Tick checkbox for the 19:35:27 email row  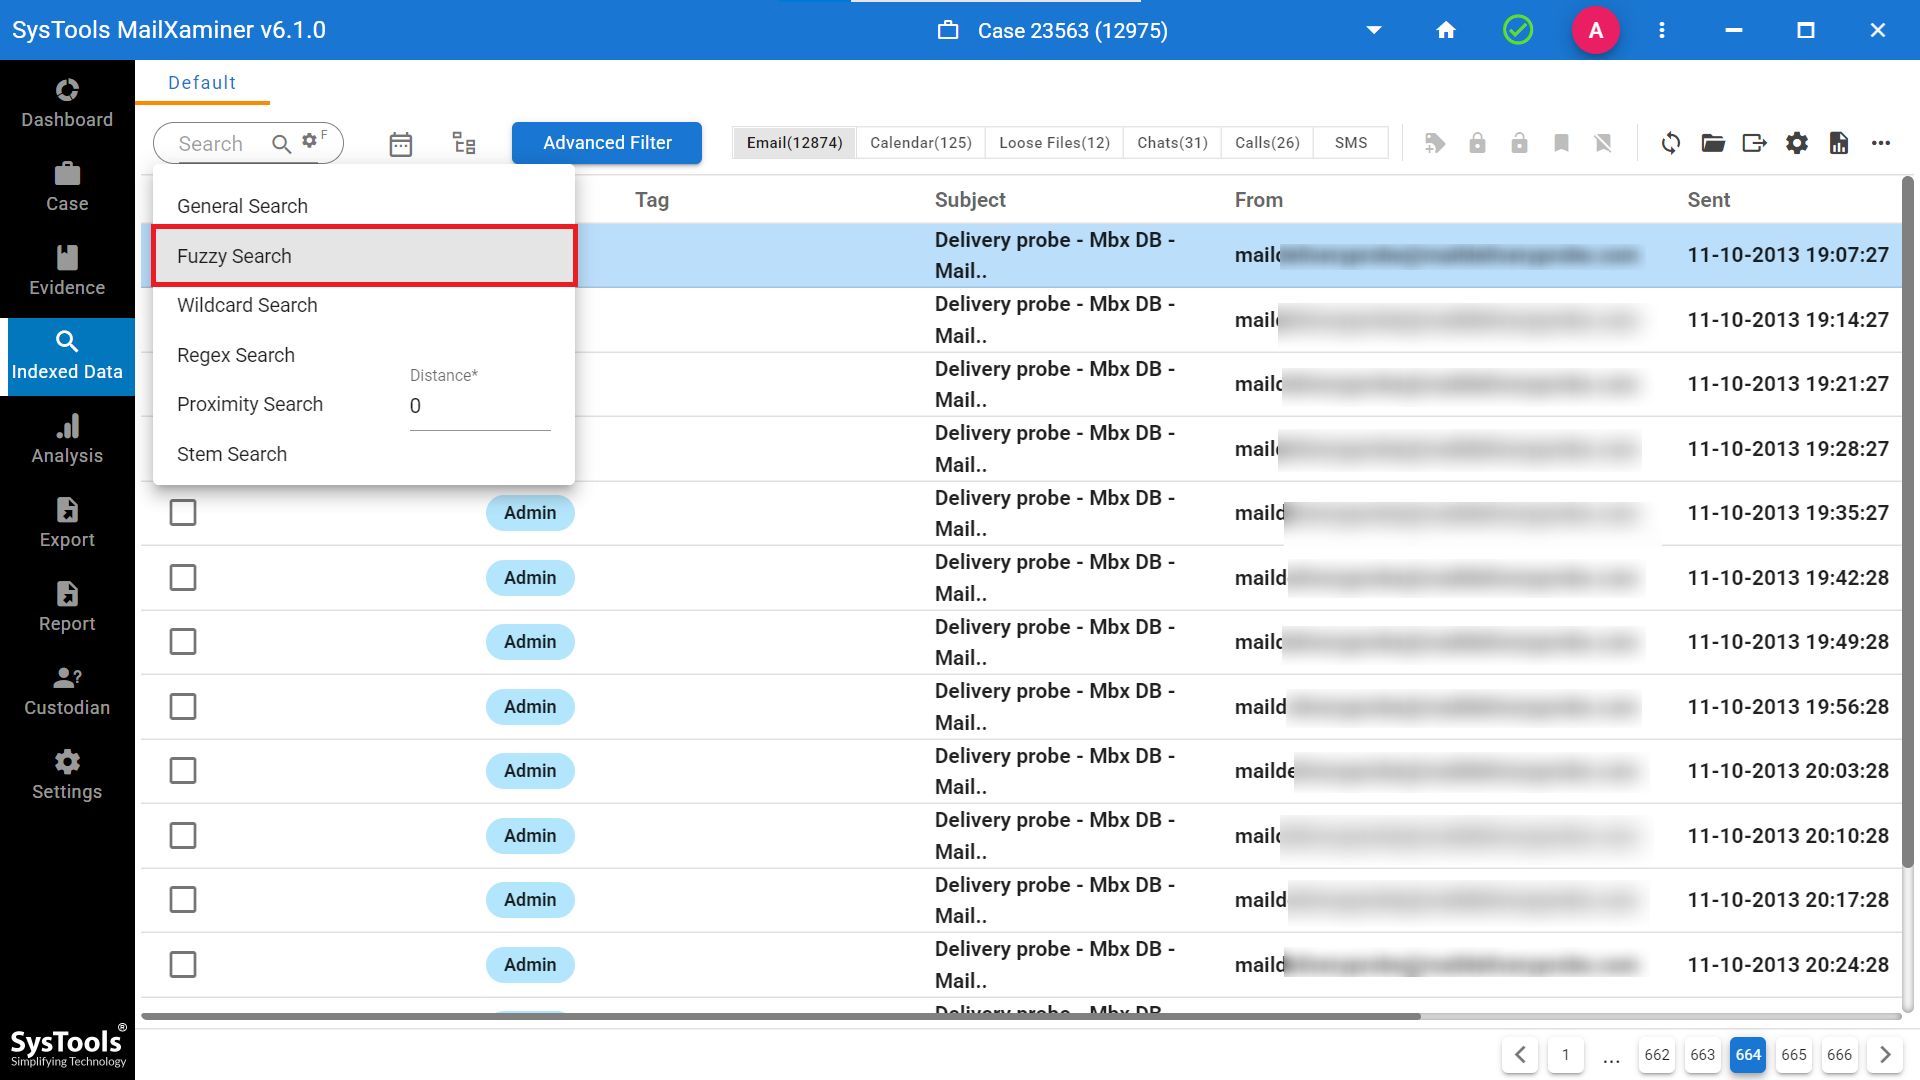tap(183, 513)
